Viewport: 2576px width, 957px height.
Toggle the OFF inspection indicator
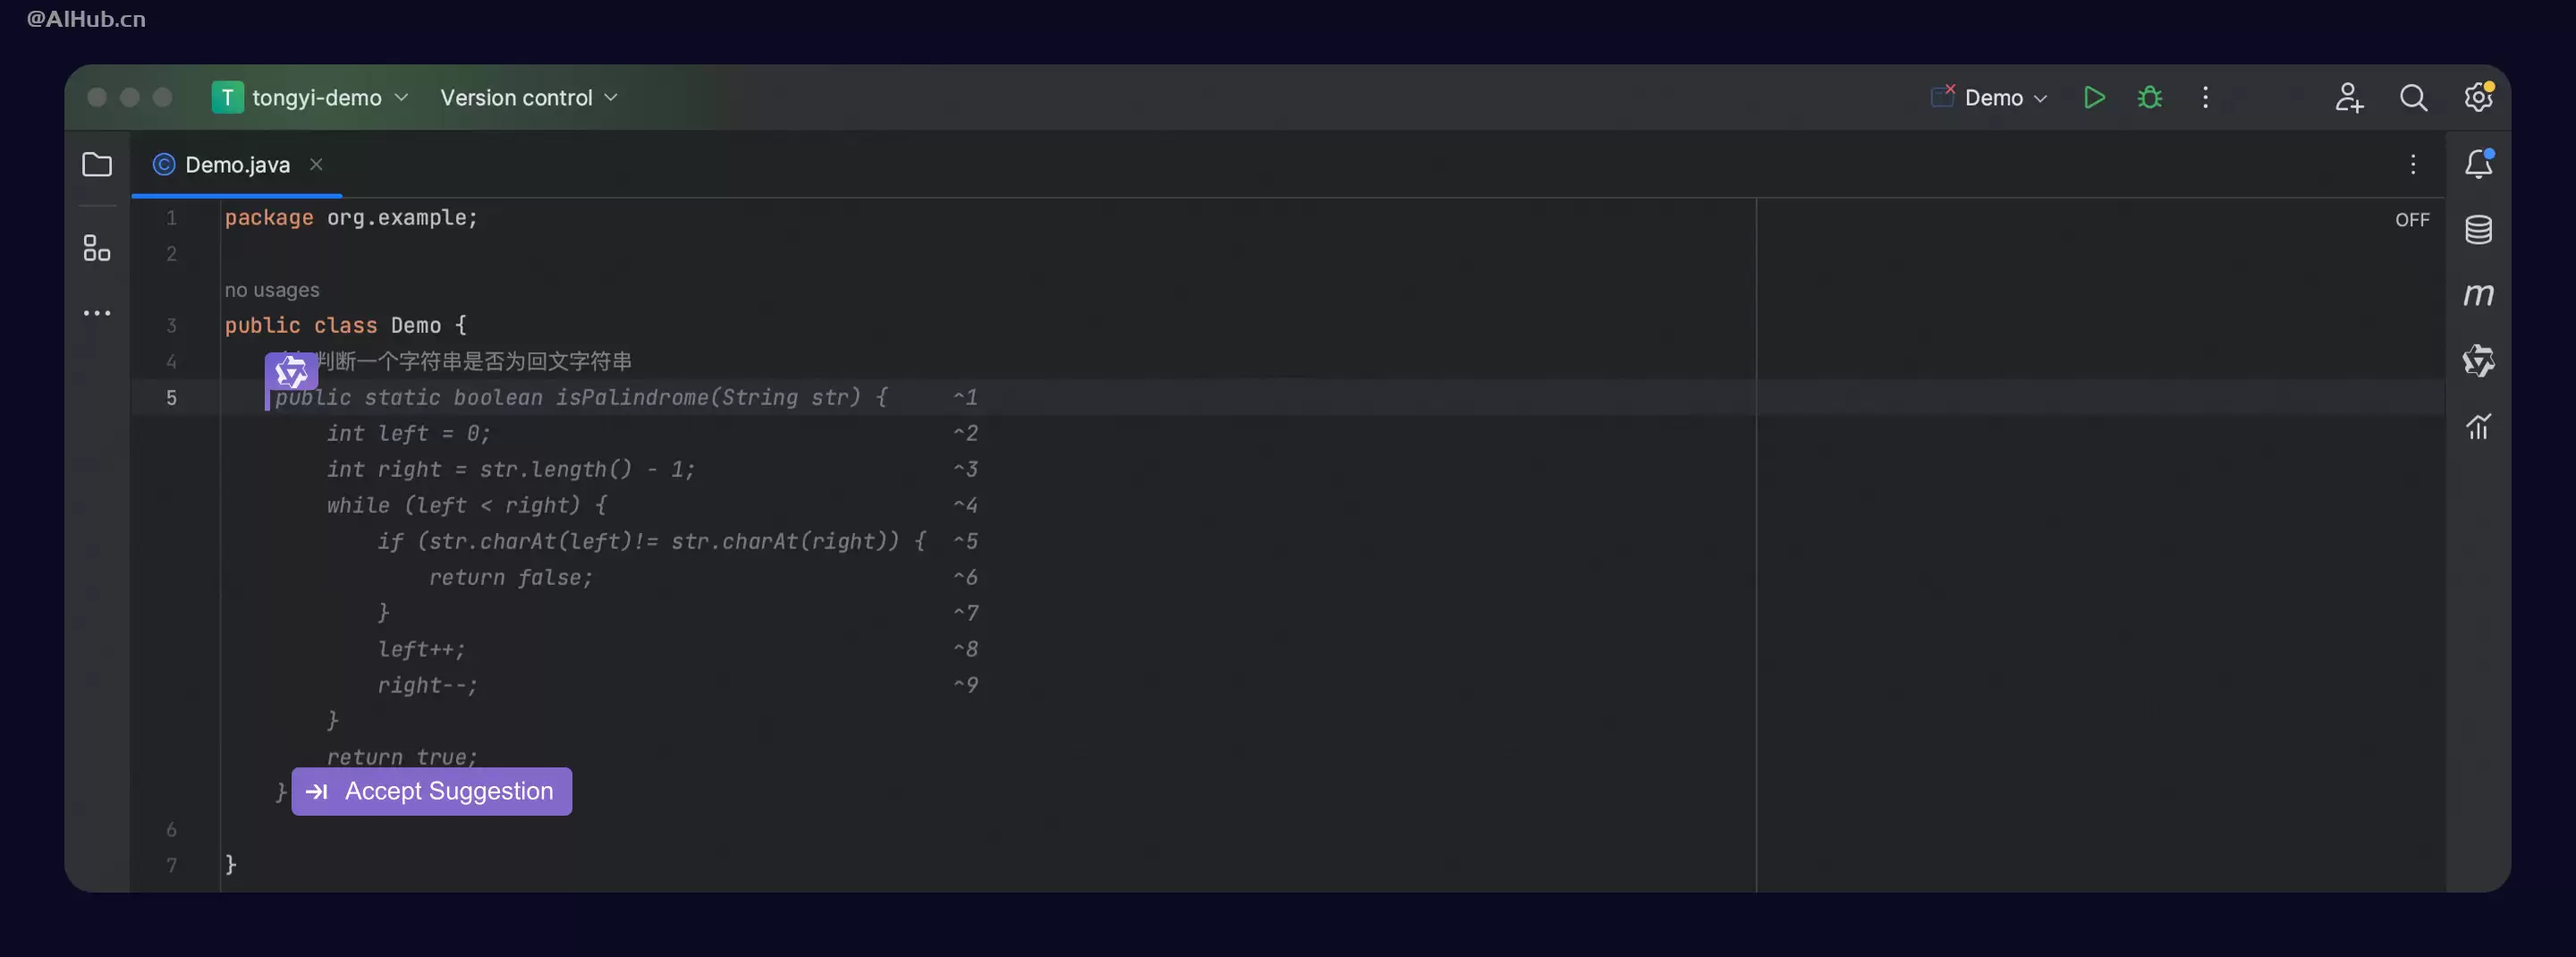[x=2412, y=220]
